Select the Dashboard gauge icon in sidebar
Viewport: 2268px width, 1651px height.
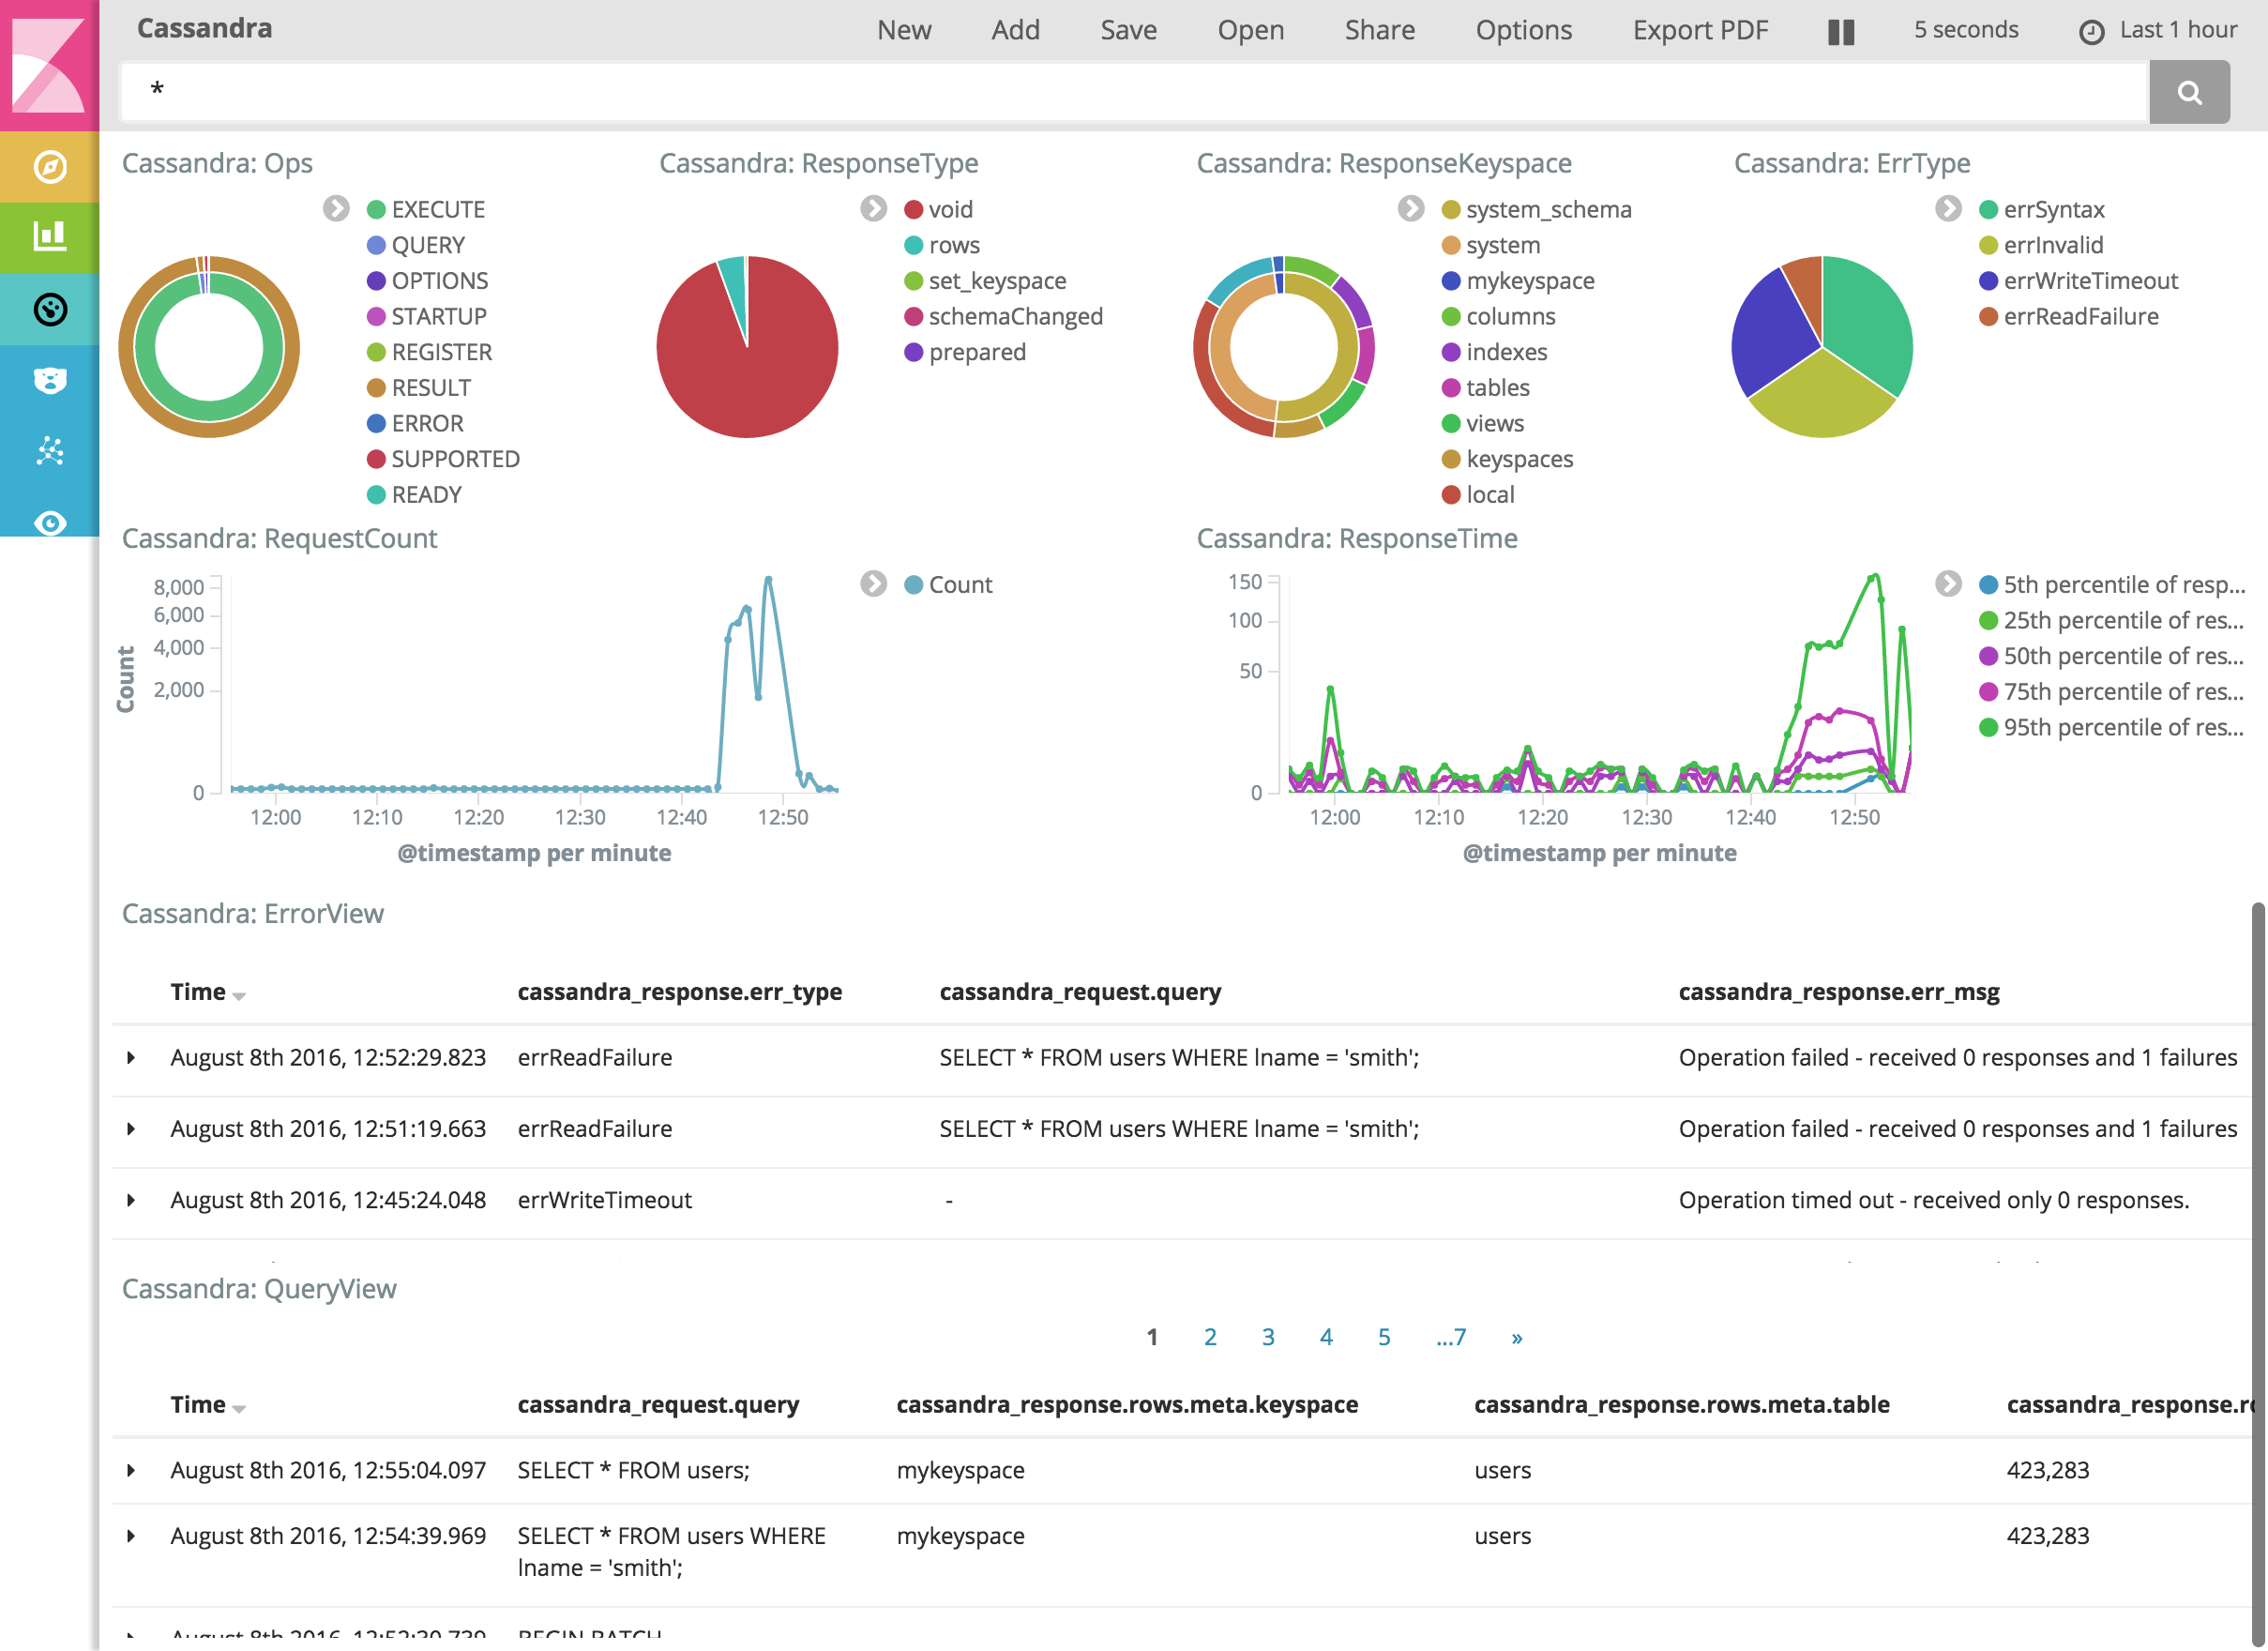[49, 309]
